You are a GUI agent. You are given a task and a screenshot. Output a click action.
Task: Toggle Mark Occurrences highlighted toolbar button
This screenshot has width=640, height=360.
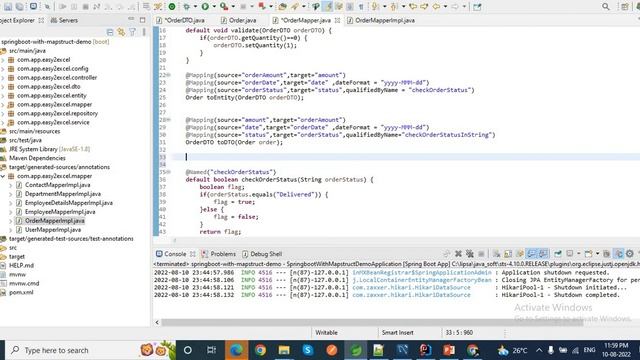327,7
